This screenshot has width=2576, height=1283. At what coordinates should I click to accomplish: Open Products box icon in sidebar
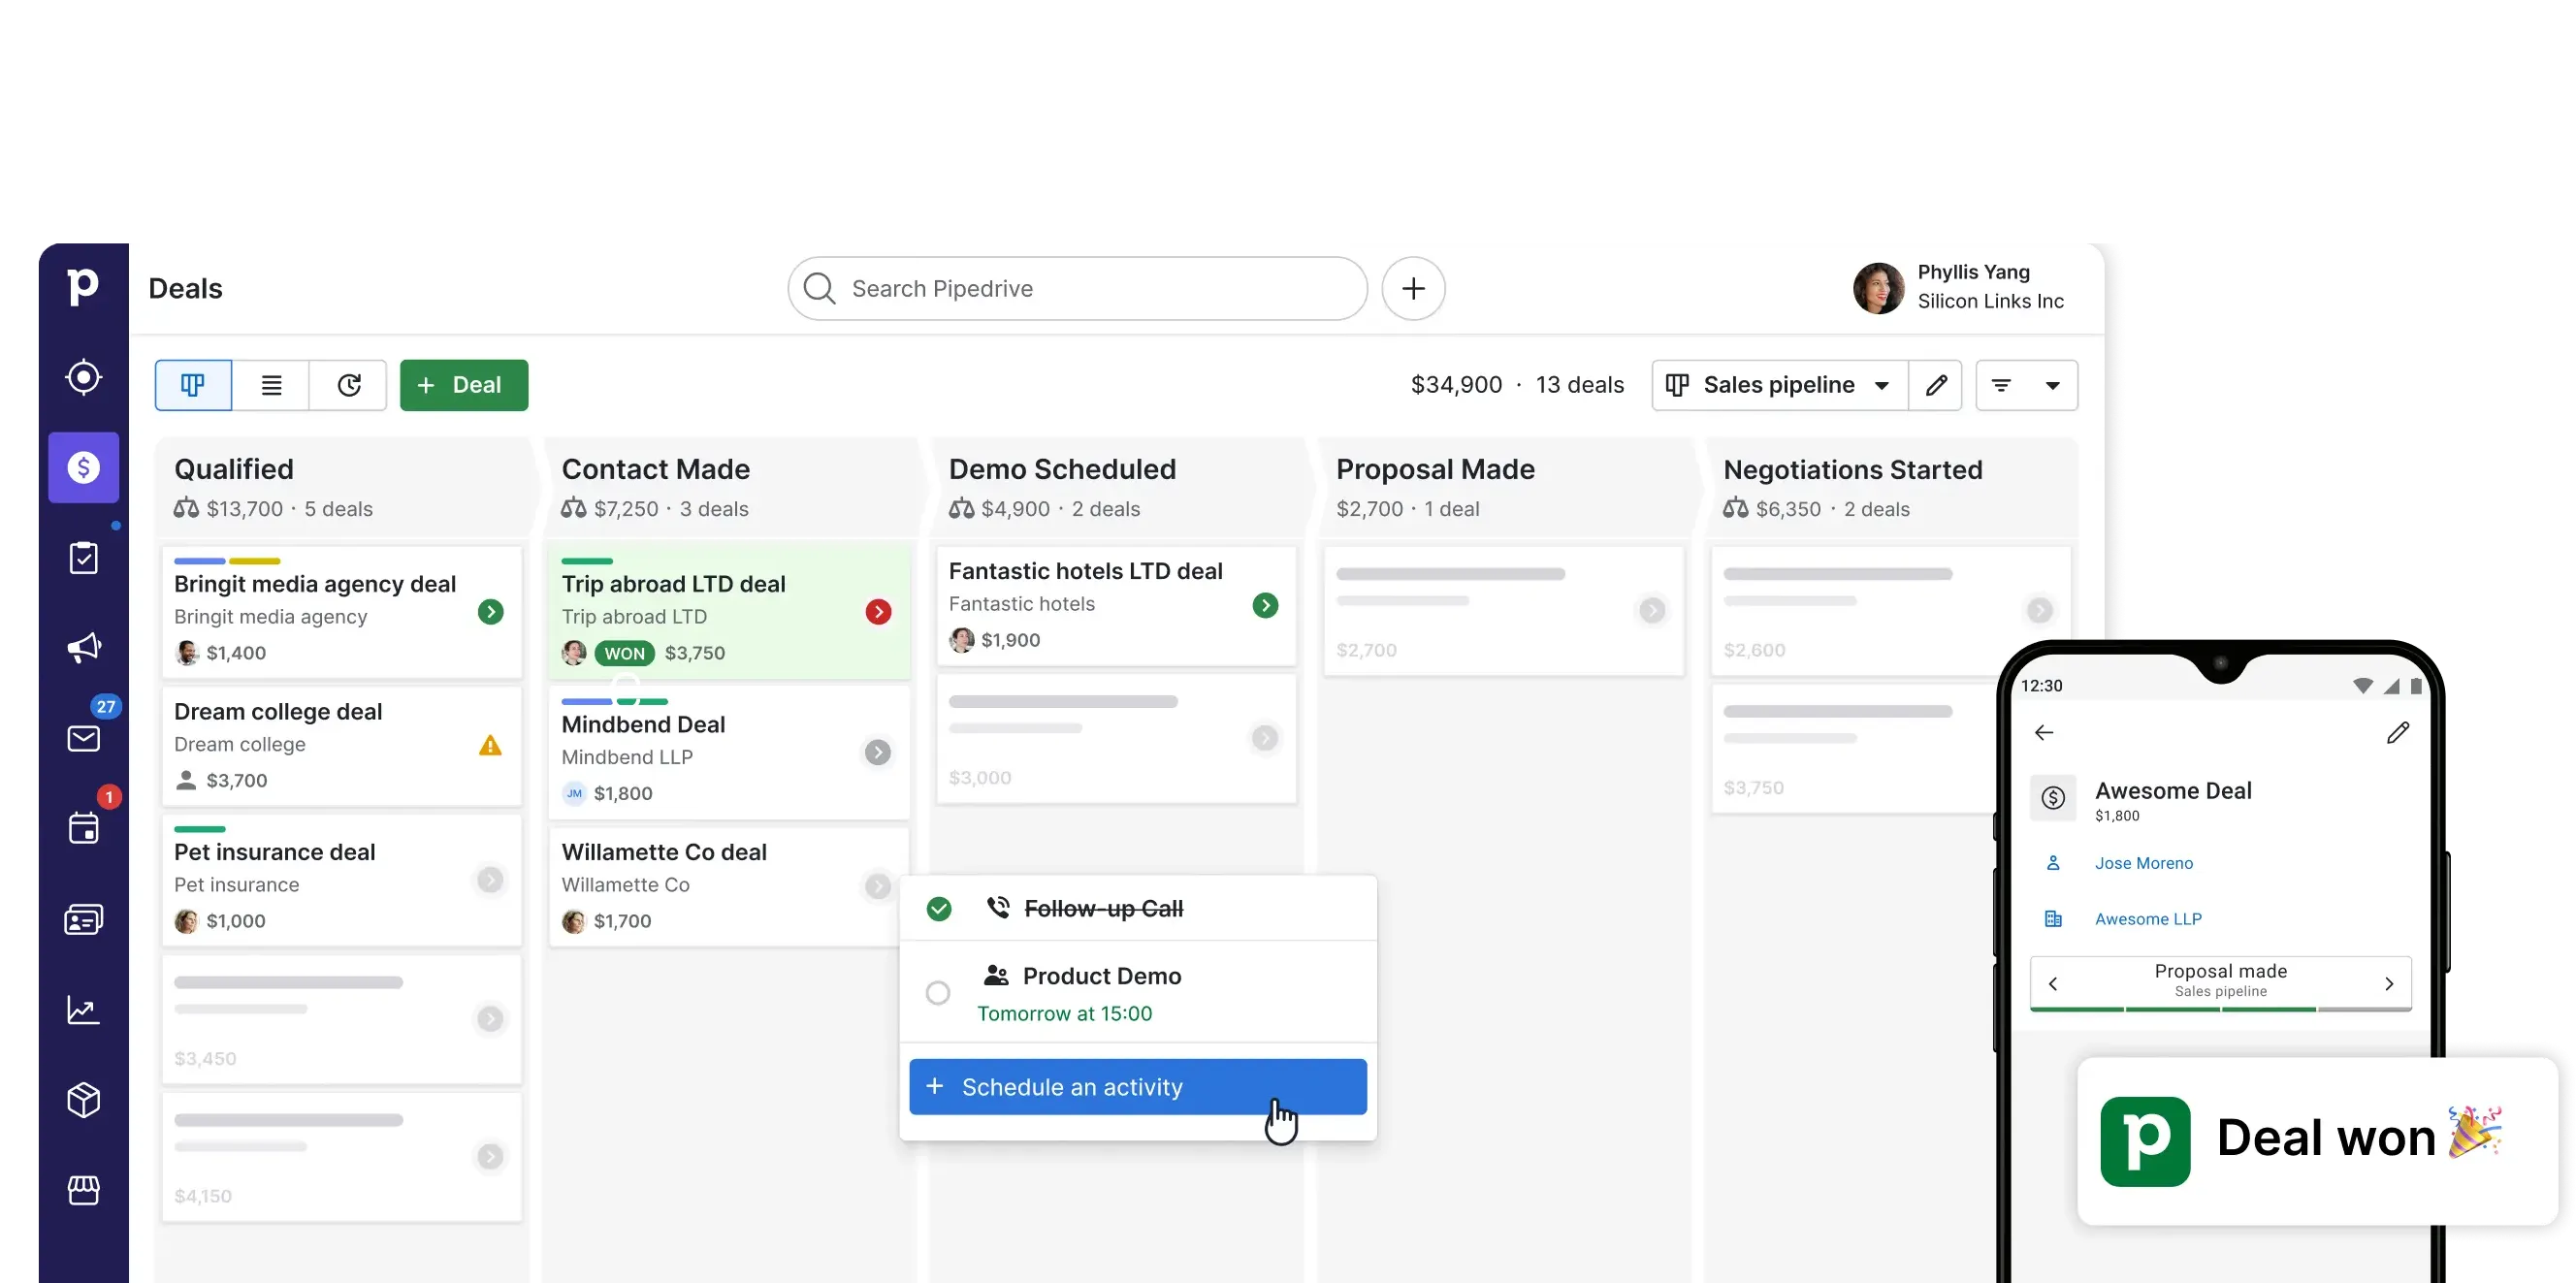pyautogui.click(x=83, y=1099)
